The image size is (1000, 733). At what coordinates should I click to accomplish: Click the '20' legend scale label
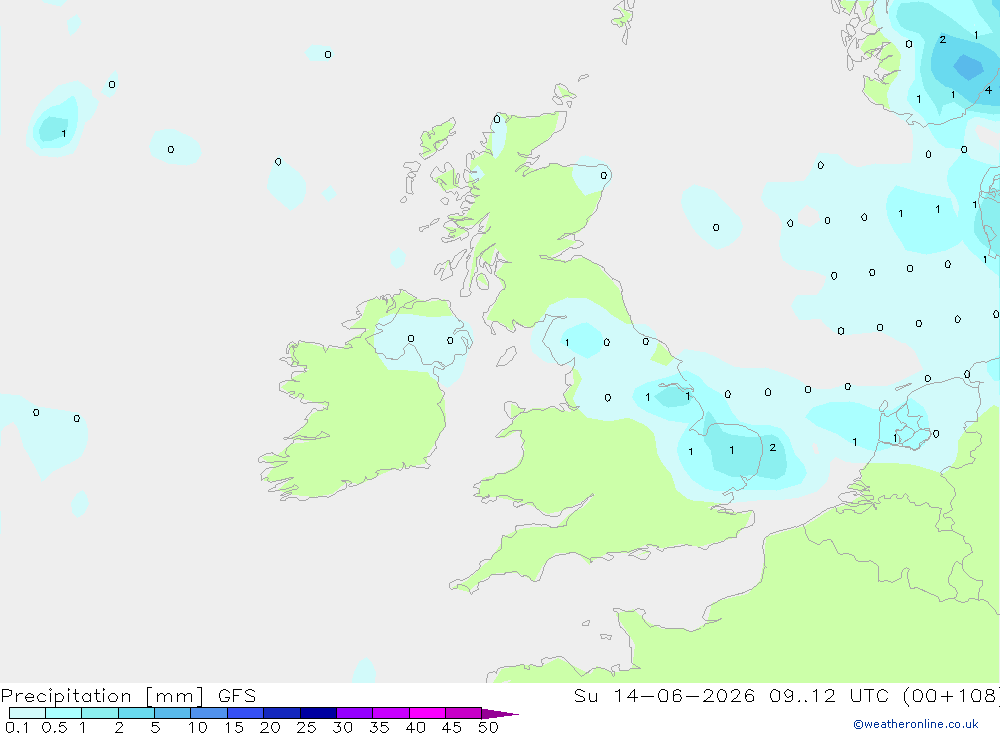click(270, 727)
